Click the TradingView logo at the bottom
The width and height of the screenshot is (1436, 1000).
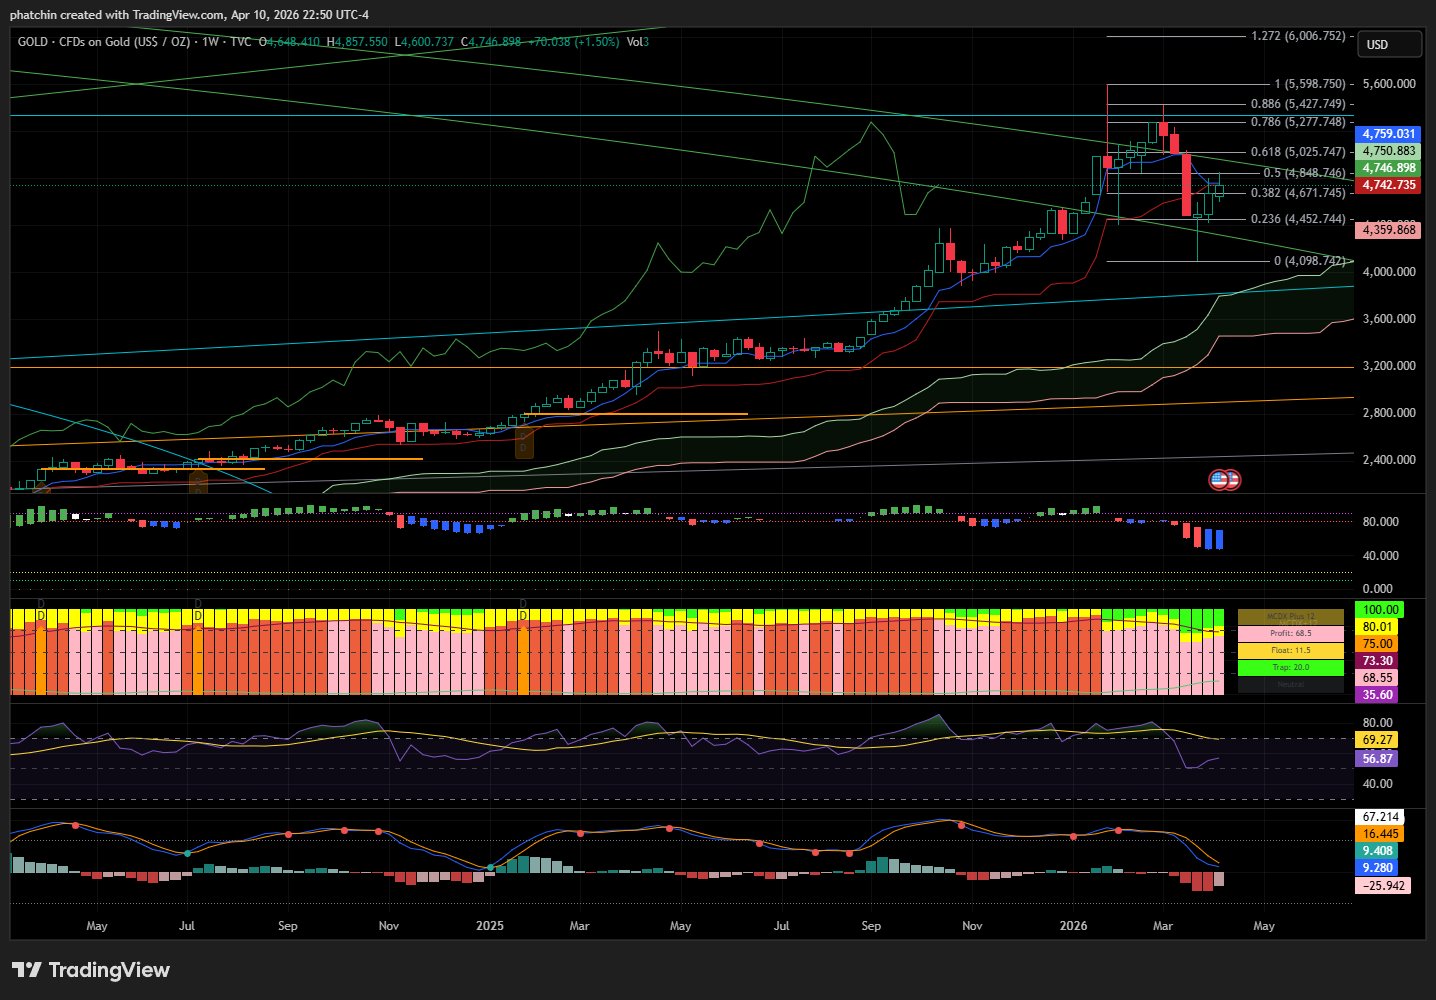tap(91, 970)
